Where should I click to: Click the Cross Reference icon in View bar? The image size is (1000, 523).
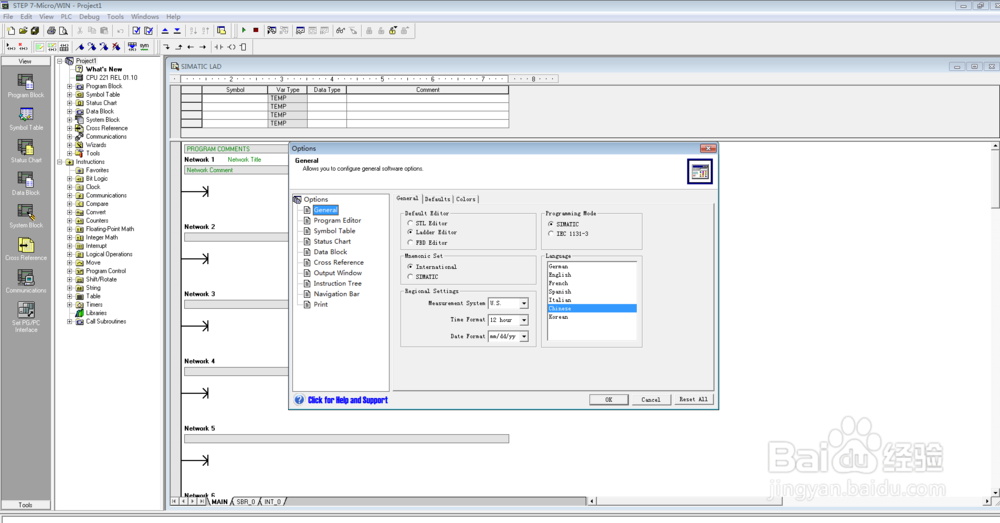[x=26, y=245]
